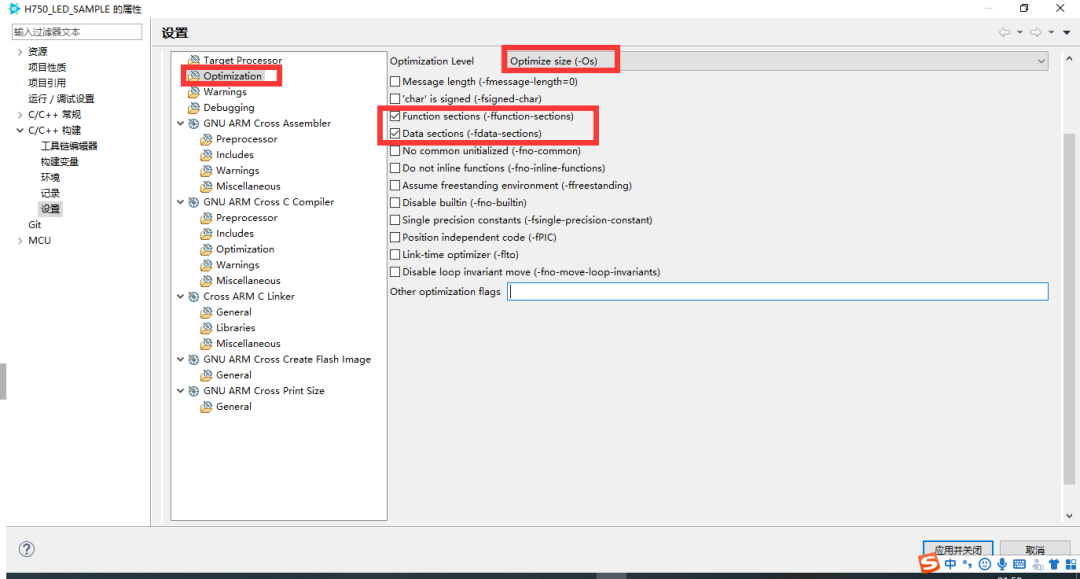The height and width of the screenshot is (579, 1080).
Task: Open the top-level Optimization page
Action: click(232, 76)
